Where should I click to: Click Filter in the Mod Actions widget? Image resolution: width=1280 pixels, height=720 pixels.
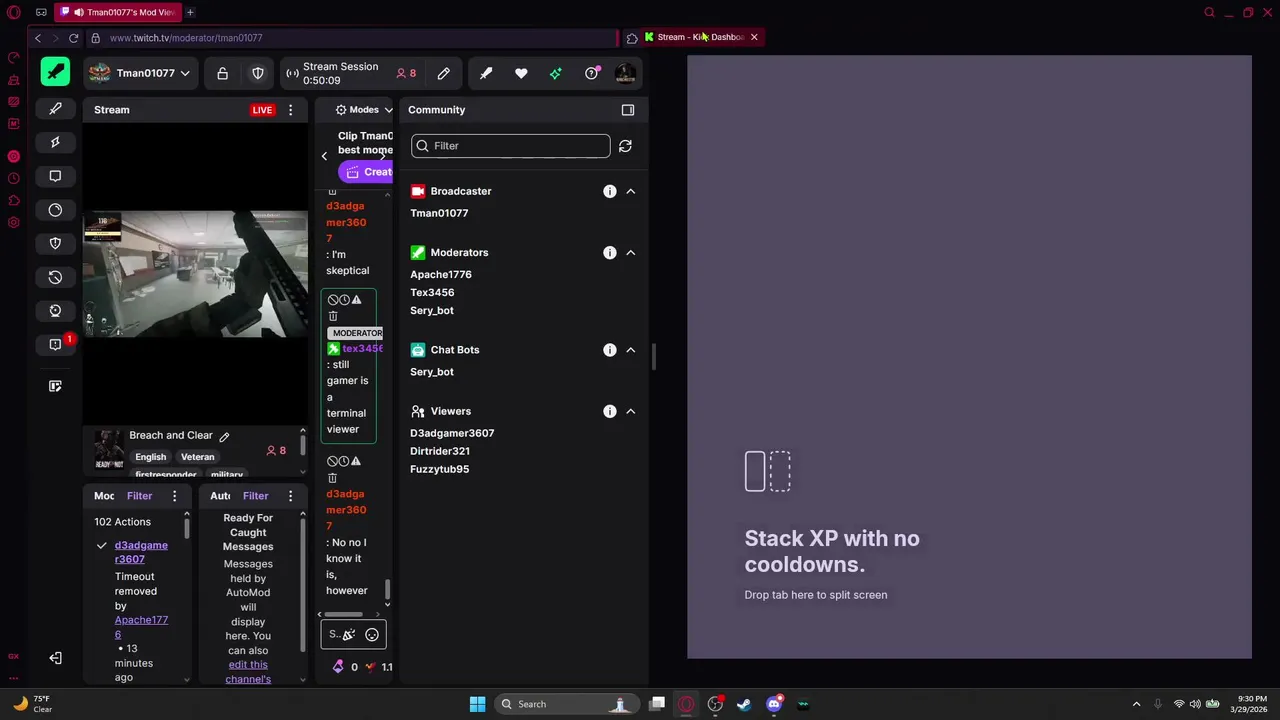pos(139,496)
